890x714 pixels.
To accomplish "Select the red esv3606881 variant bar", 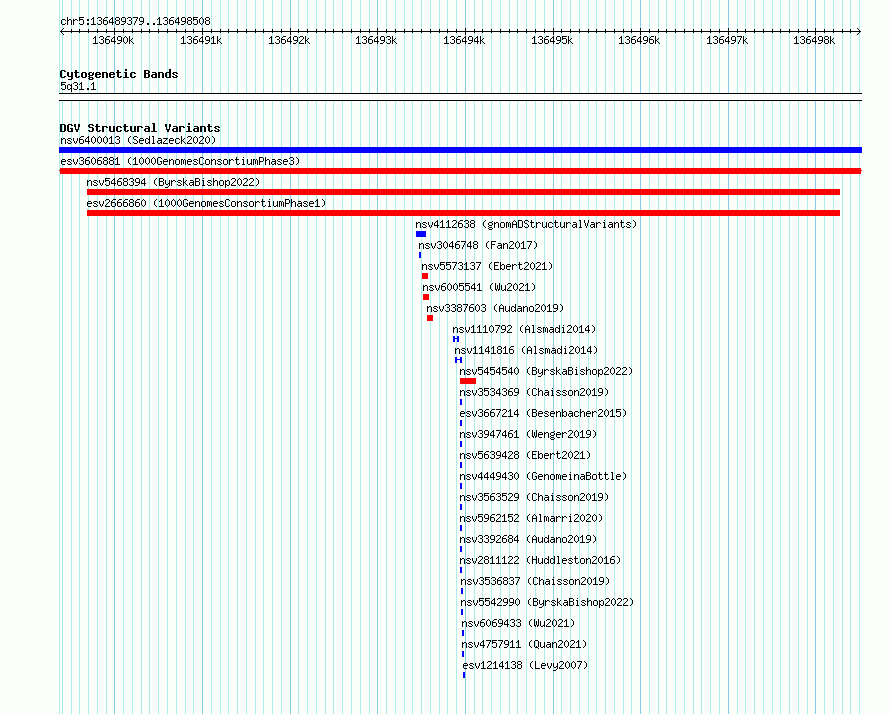I will pyautogui.click(x=460, y=171).
